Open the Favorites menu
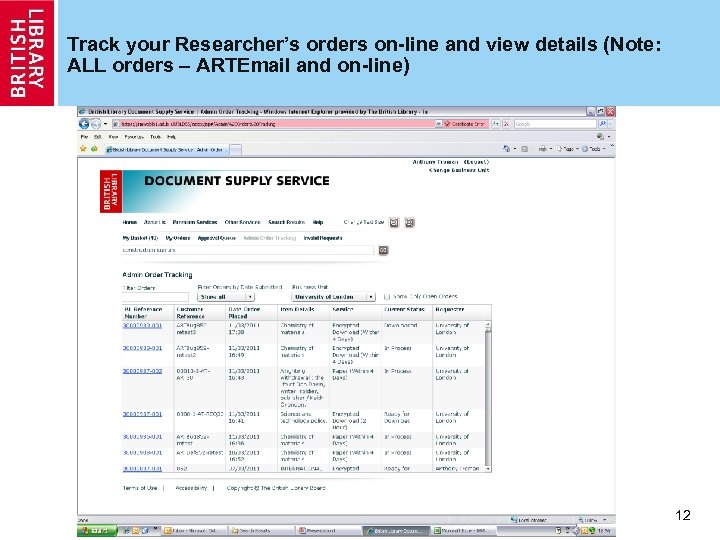Viewport: 720px width, 540px height. 134,137
